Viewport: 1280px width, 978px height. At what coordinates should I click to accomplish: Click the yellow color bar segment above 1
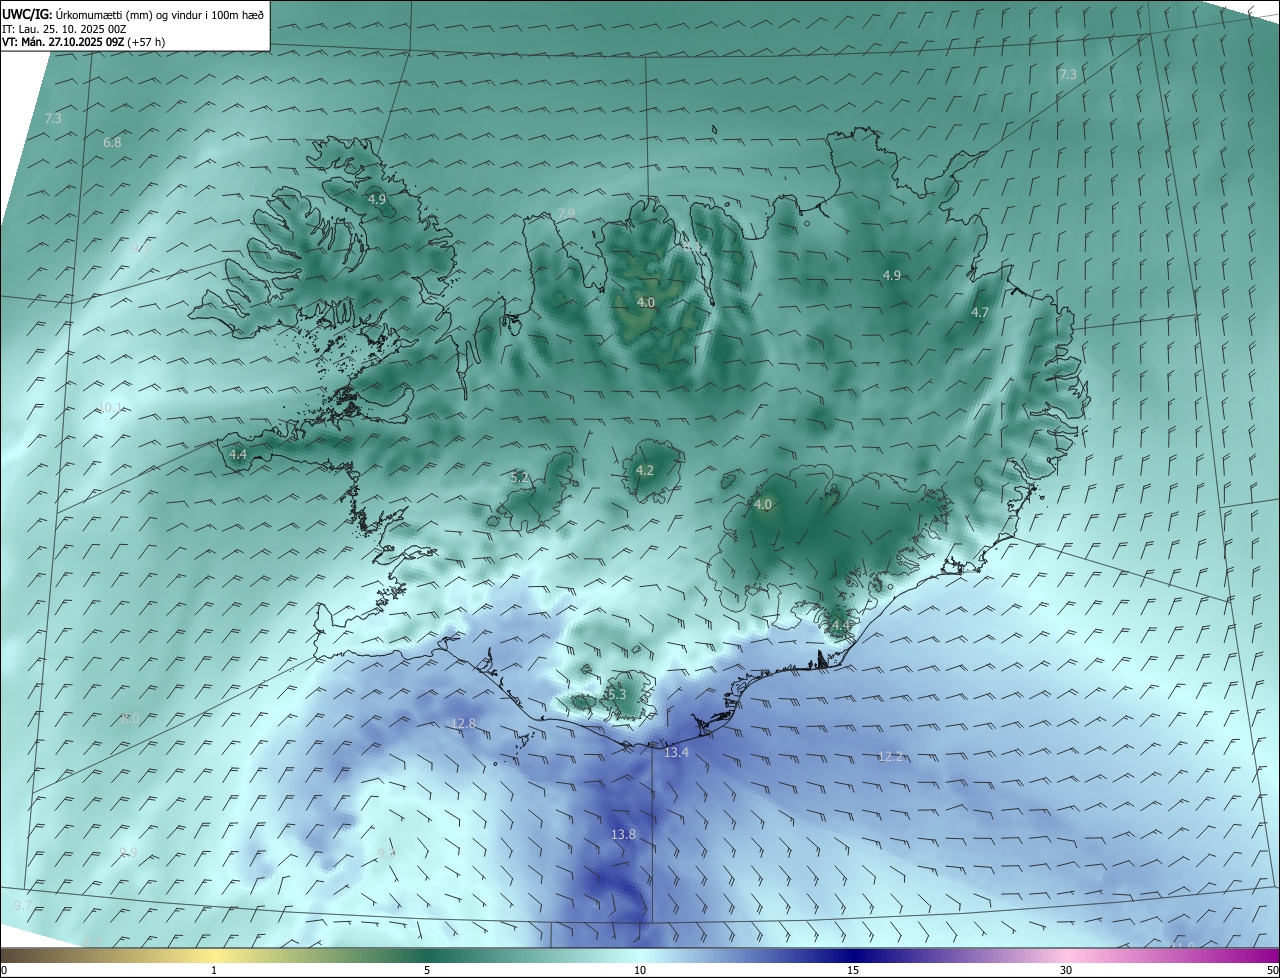(x=214, y=955)
